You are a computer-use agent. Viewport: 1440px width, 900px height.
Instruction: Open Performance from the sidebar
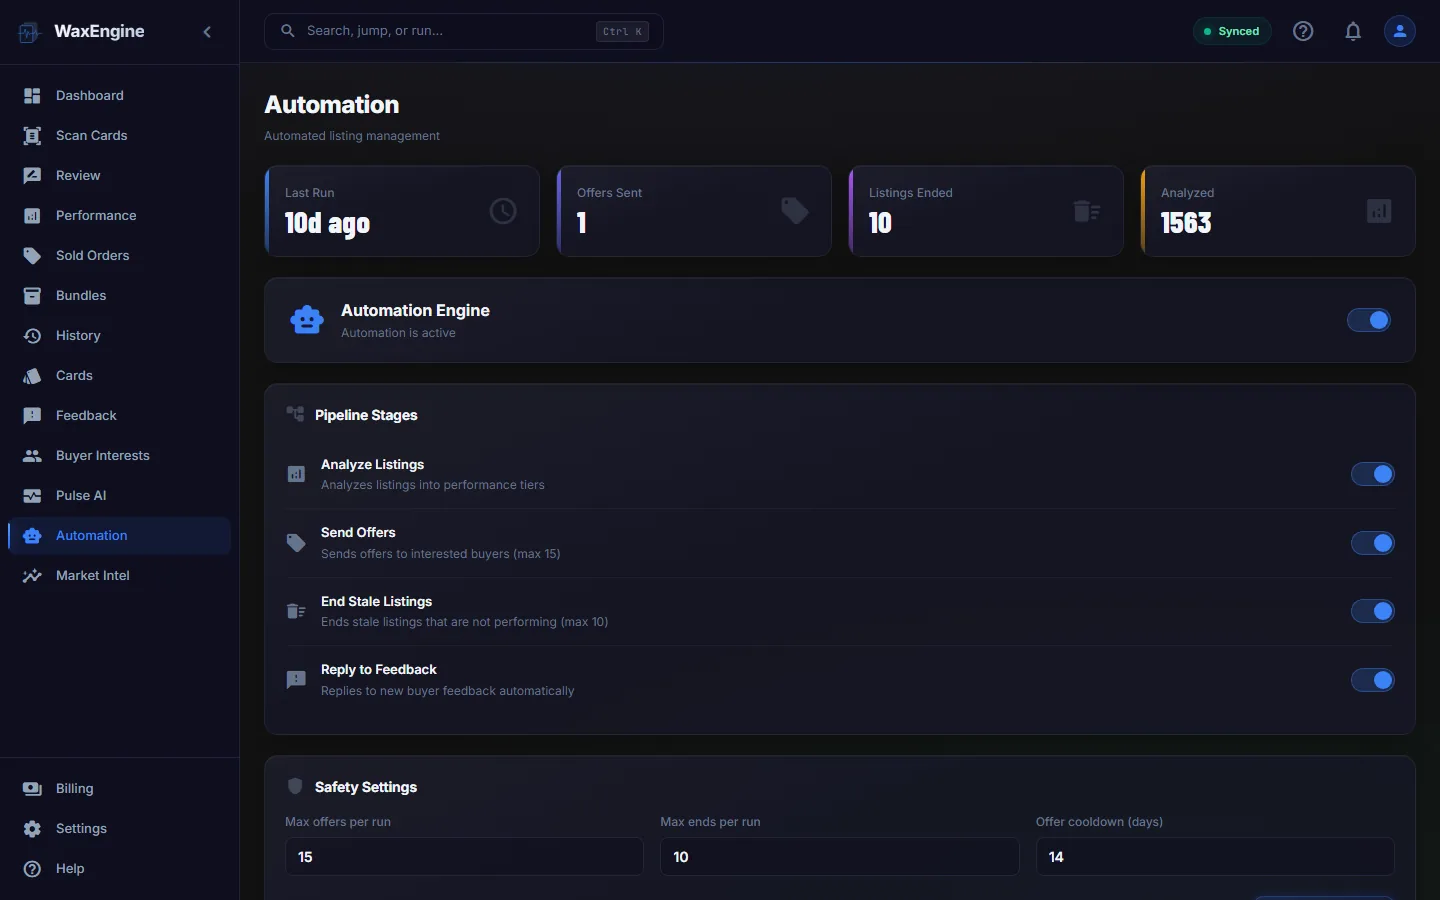pos(119,216)
